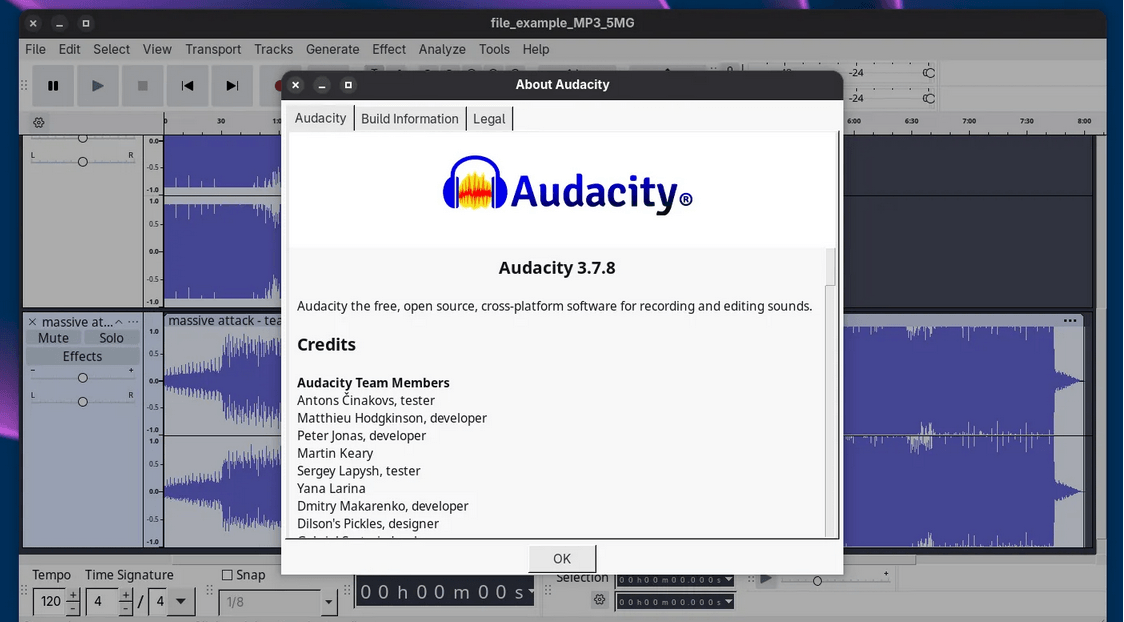Open the Tools menu

click(x=494, y=49)
